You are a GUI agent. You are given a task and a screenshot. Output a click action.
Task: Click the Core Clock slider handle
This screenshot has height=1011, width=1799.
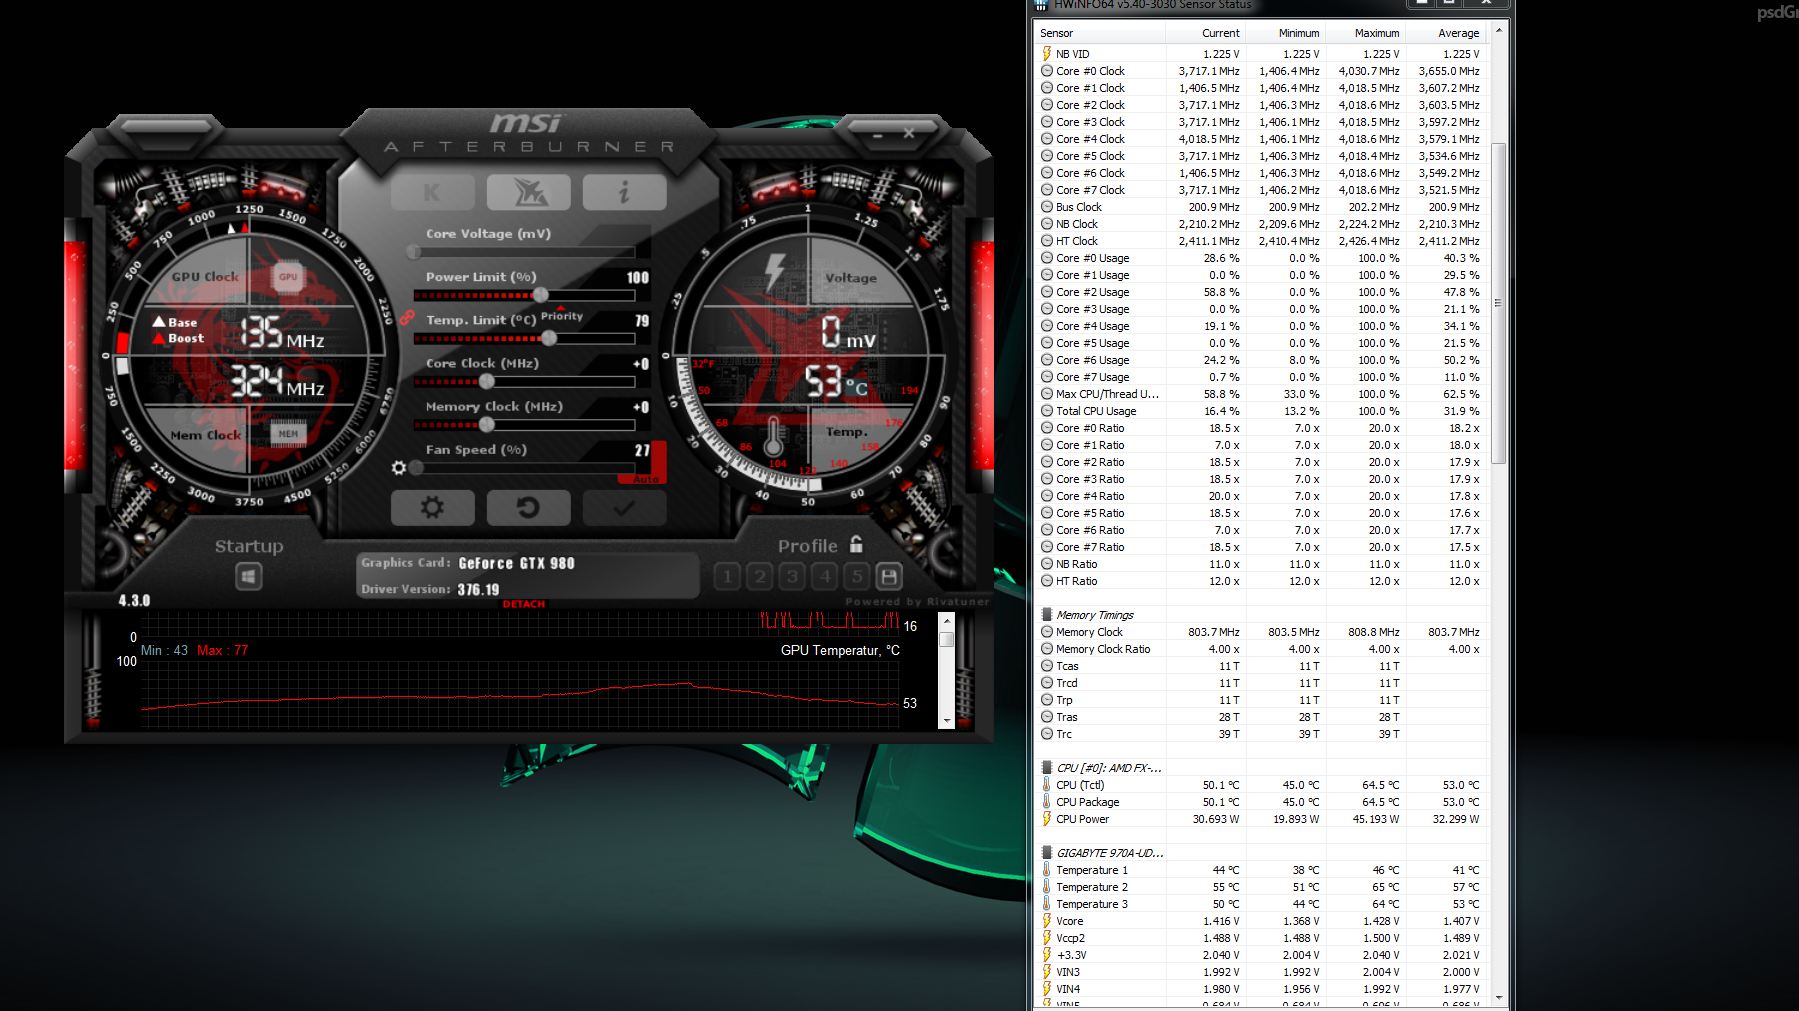pyautogui.click(x=486, y=381)
